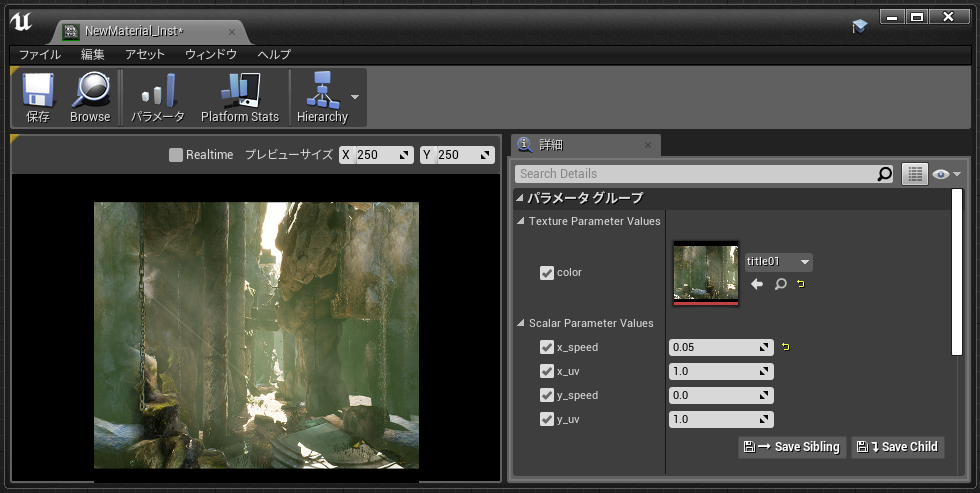980x493 pixels.
Task: Click the y_uv value field
Action: tap(721, 419)
